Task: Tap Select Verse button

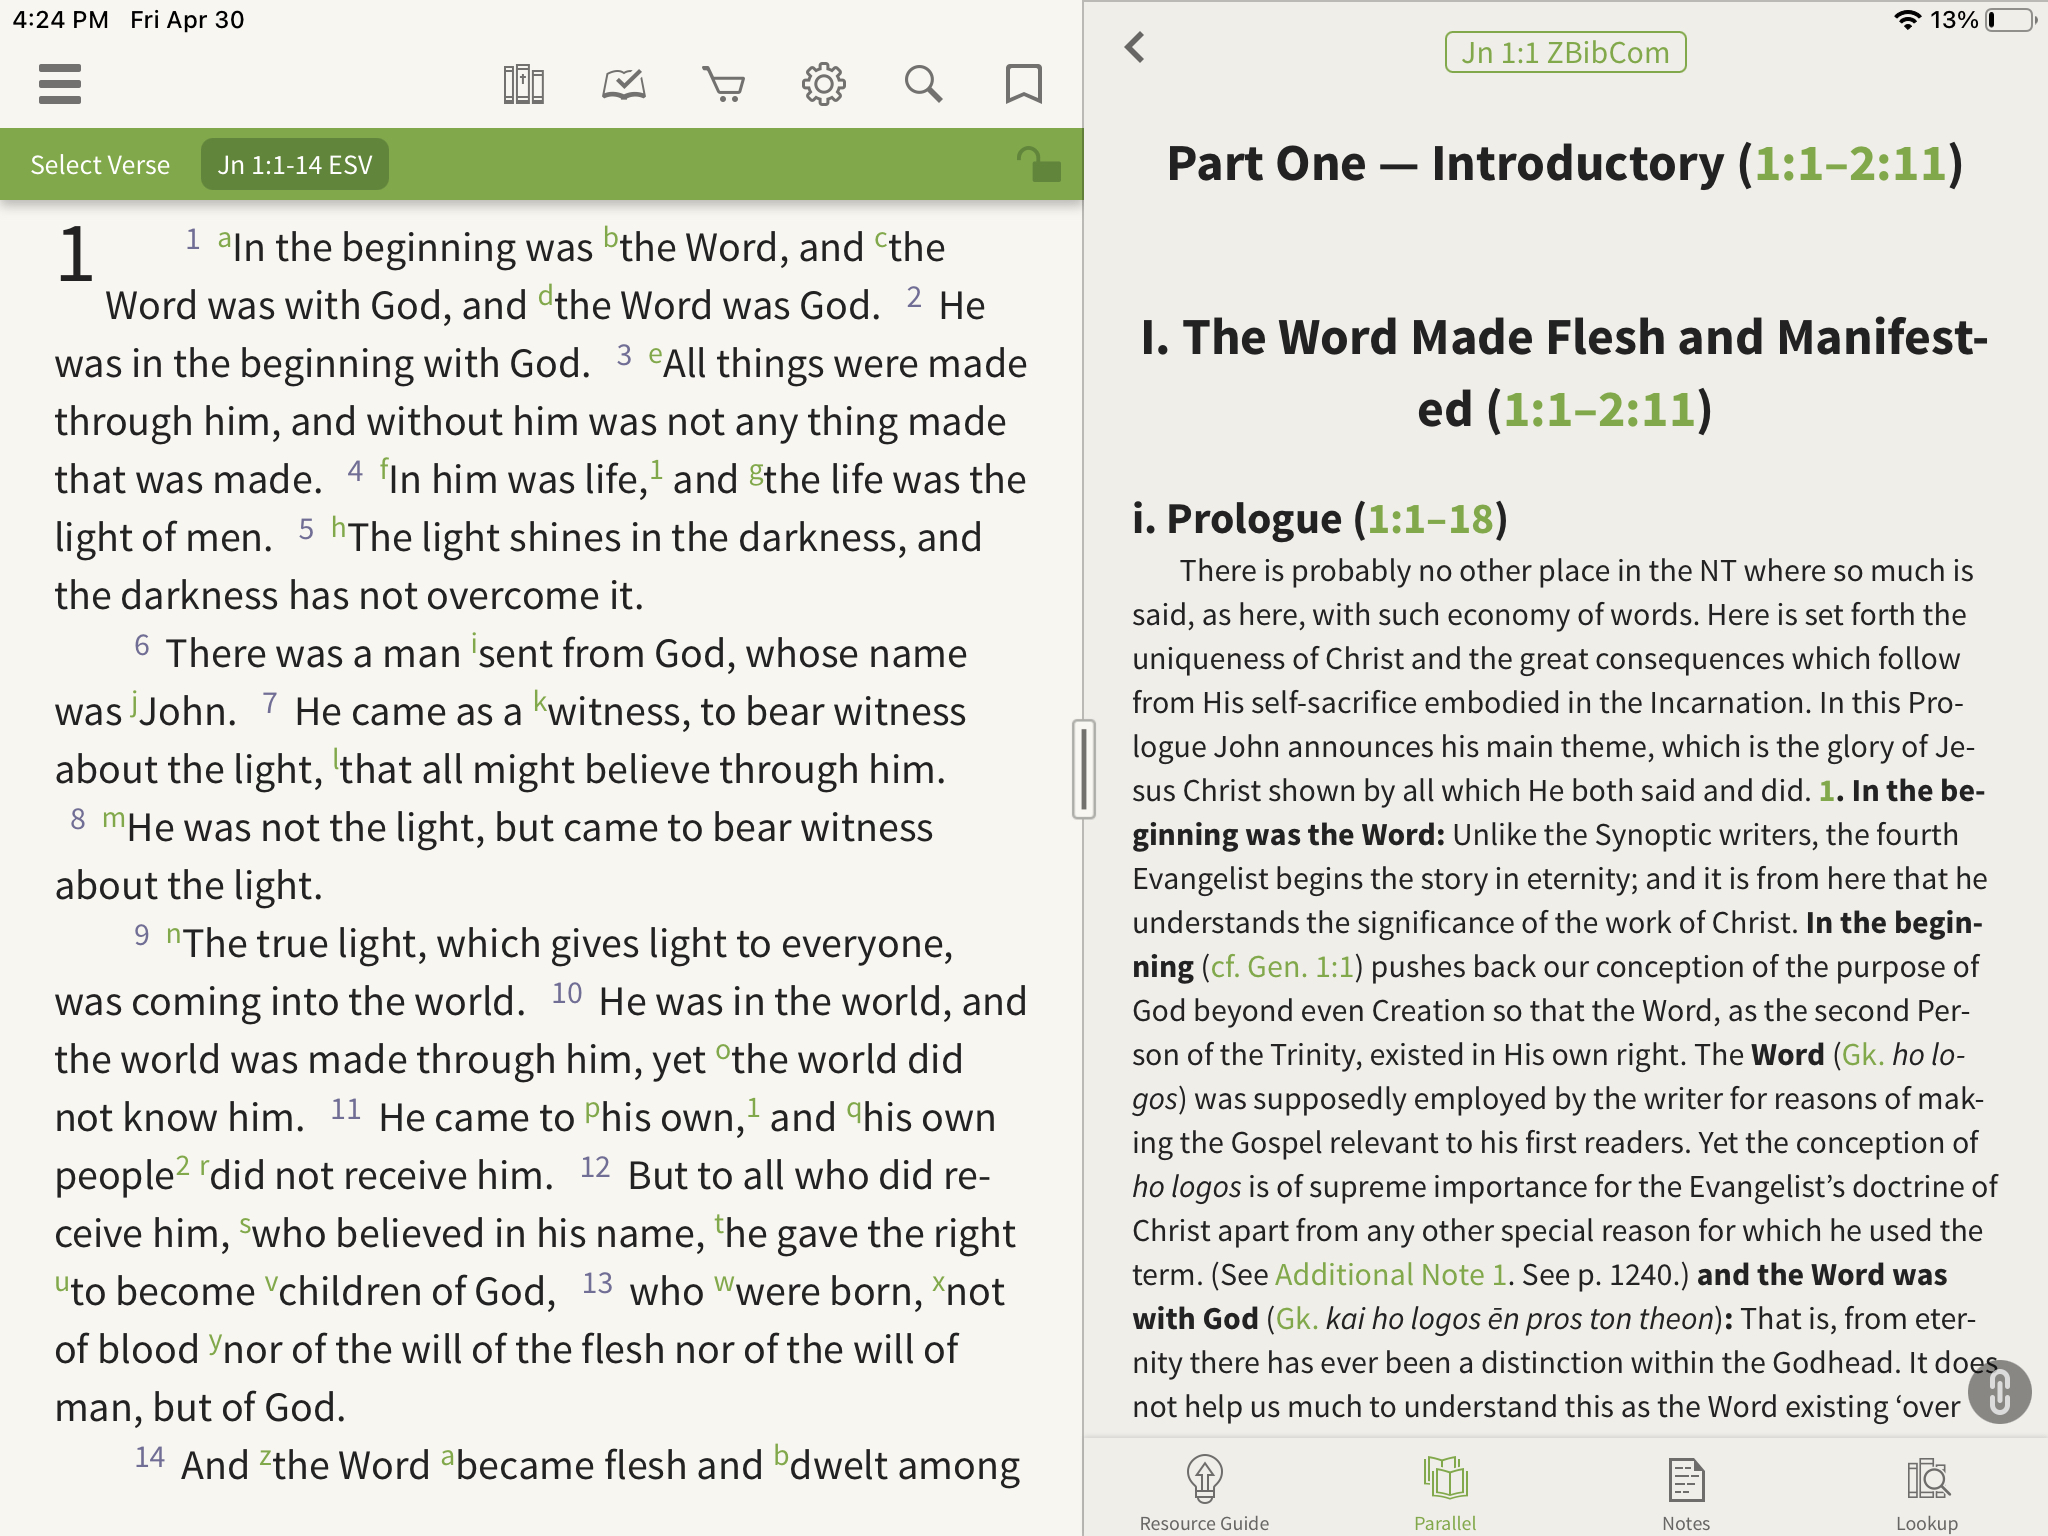Action: point(100,165)
